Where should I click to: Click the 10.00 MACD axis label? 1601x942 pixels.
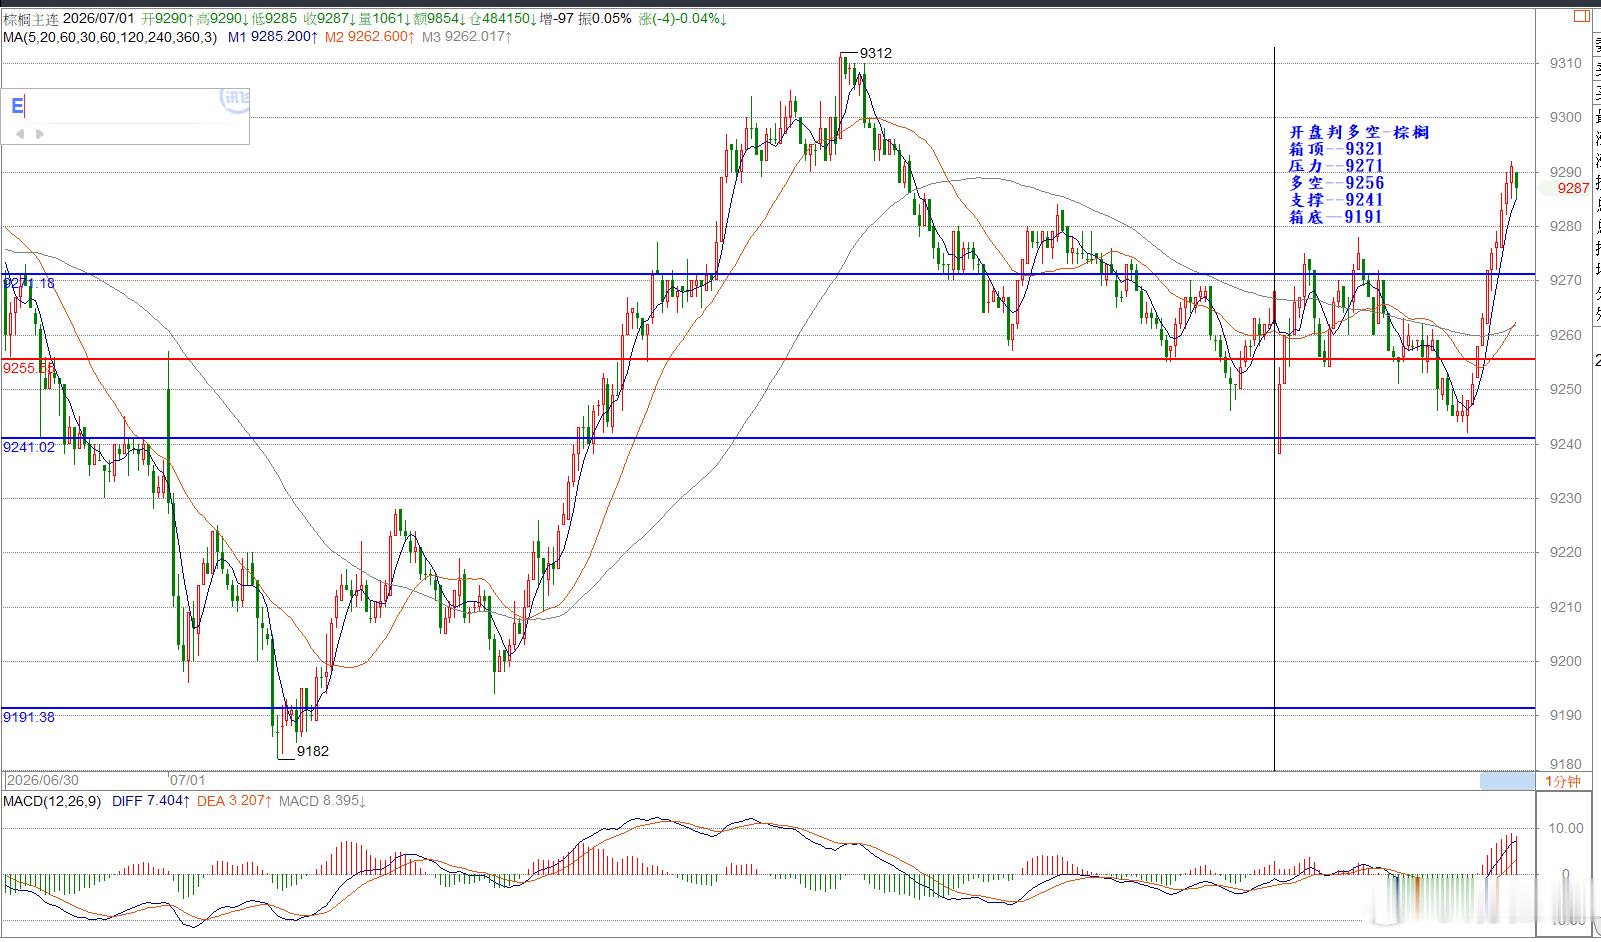click(x=1566, y=828)
